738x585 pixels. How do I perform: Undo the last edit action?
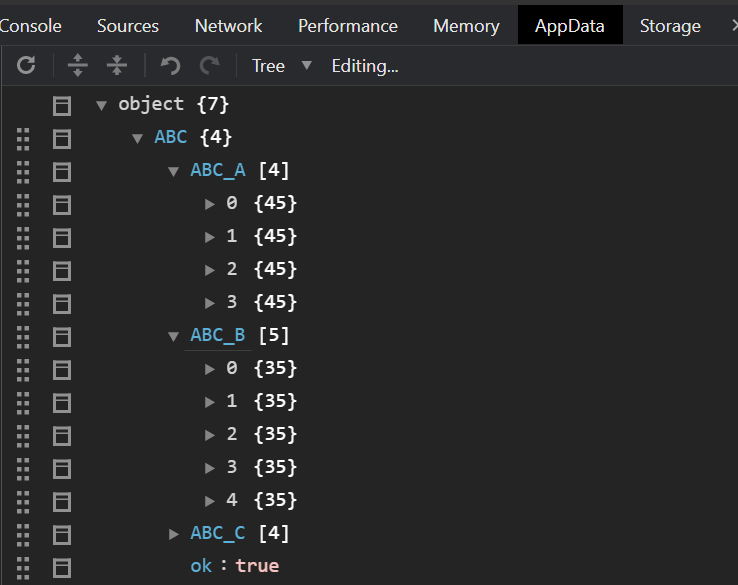pos(171,66)
